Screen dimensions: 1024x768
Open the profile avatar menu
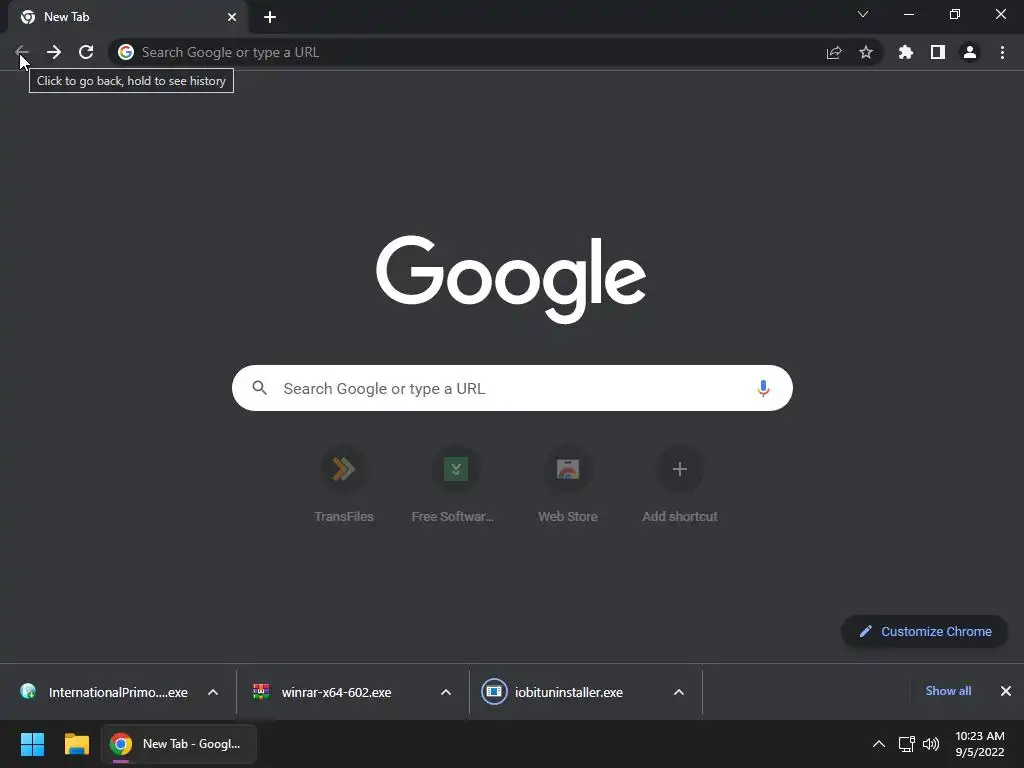pyautogui.click(x=970, y=52)
